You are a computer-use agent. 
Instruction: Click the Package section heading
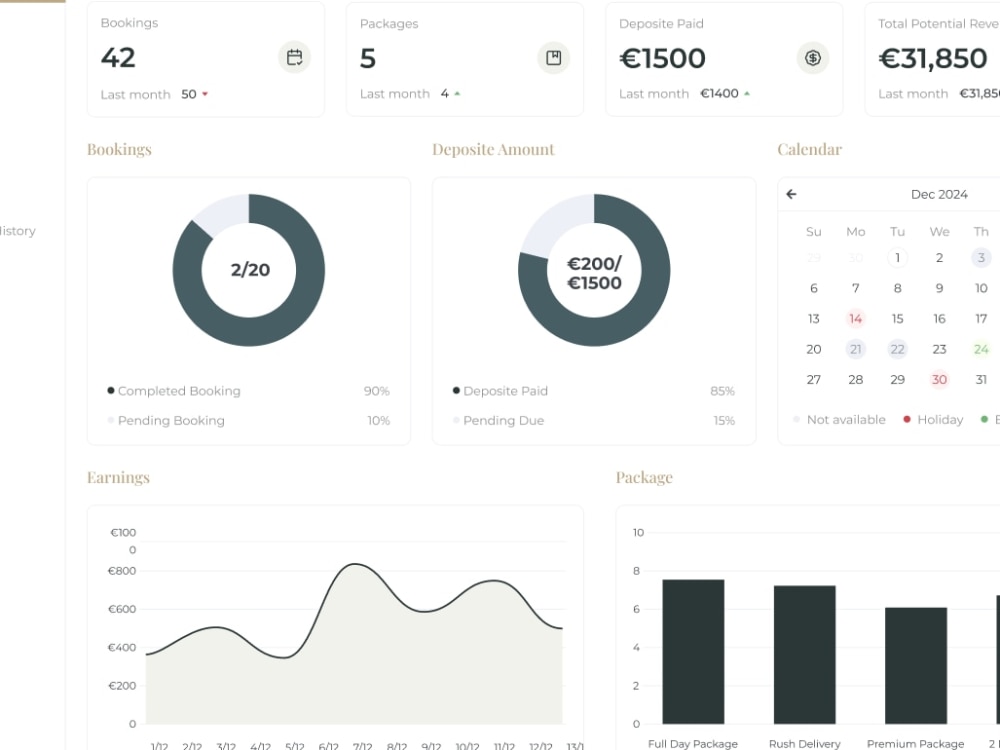(x=644, y=478)
